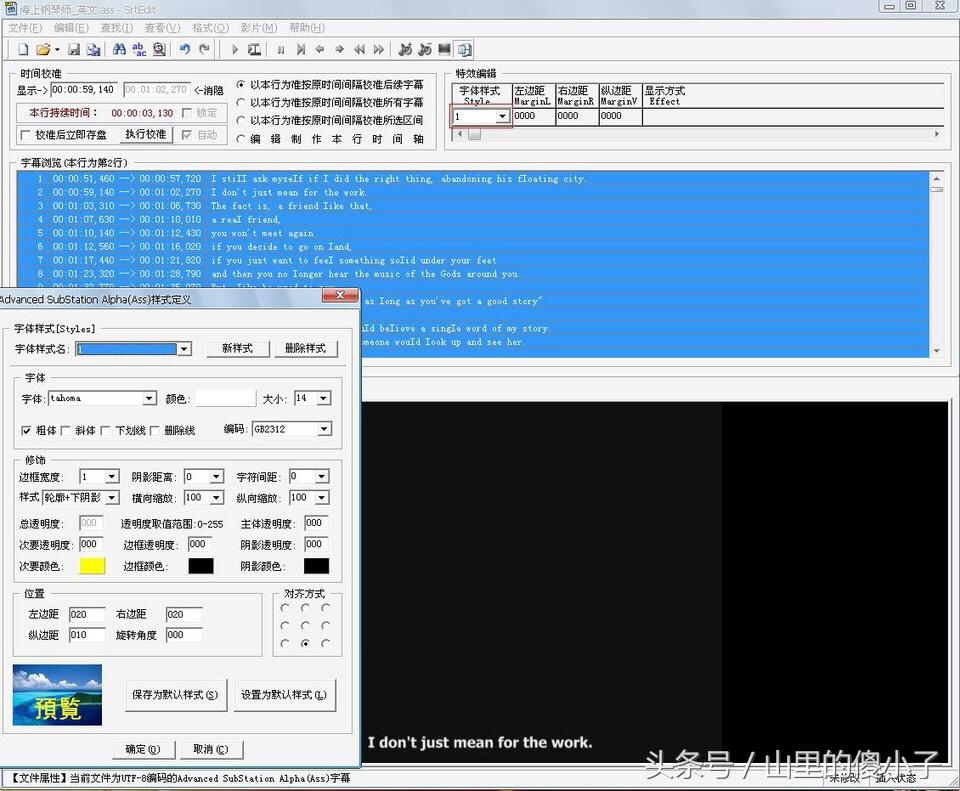Open the 影片(M) menu
The height and width of the screenshot is (791, 960).
(259, 27)
